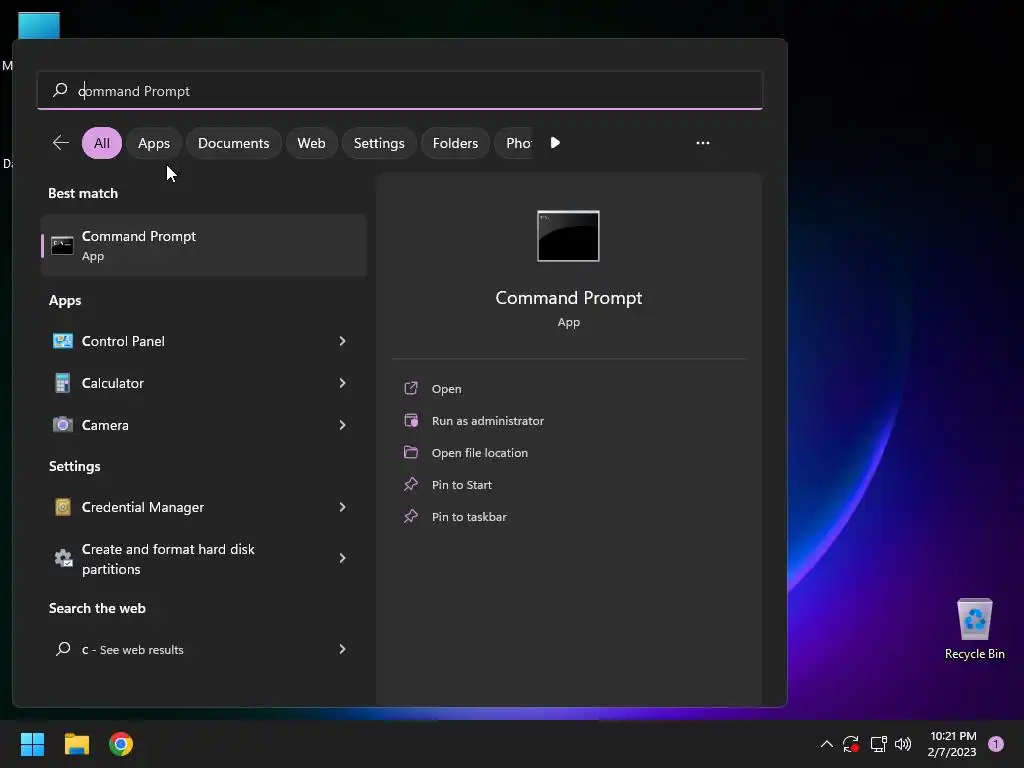Open the Control Panel result
Image resolution: width=1024 pixels, height=768 pixels.
[204, 341]
